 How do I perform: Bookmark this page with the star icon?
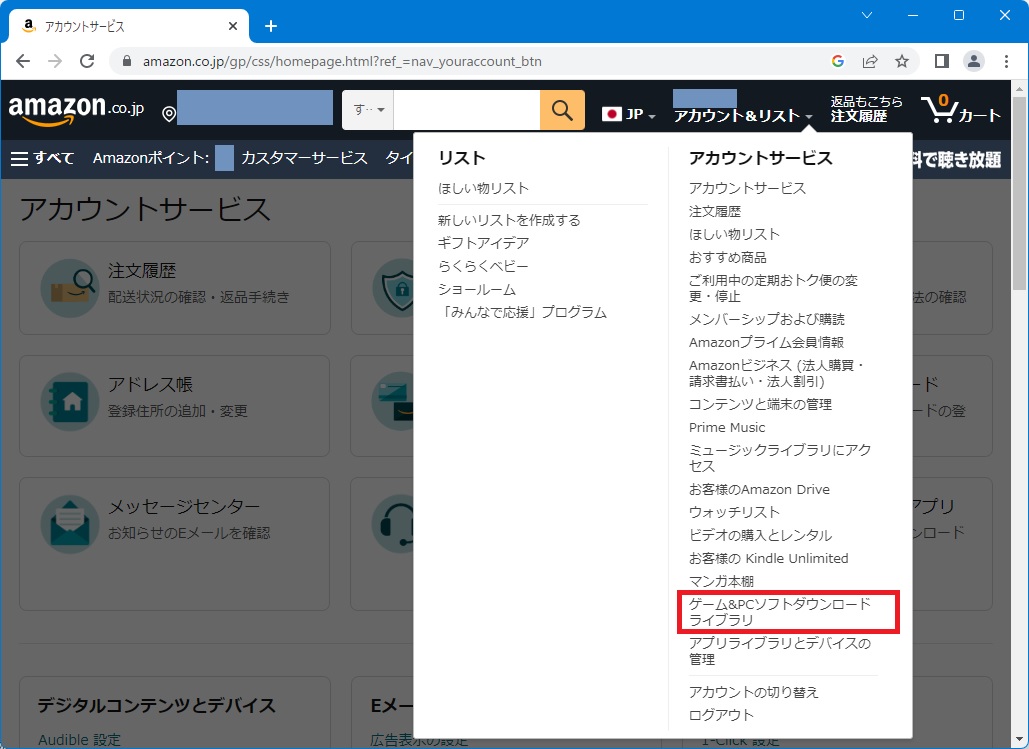pyautogui.click(x=902, y=61)
